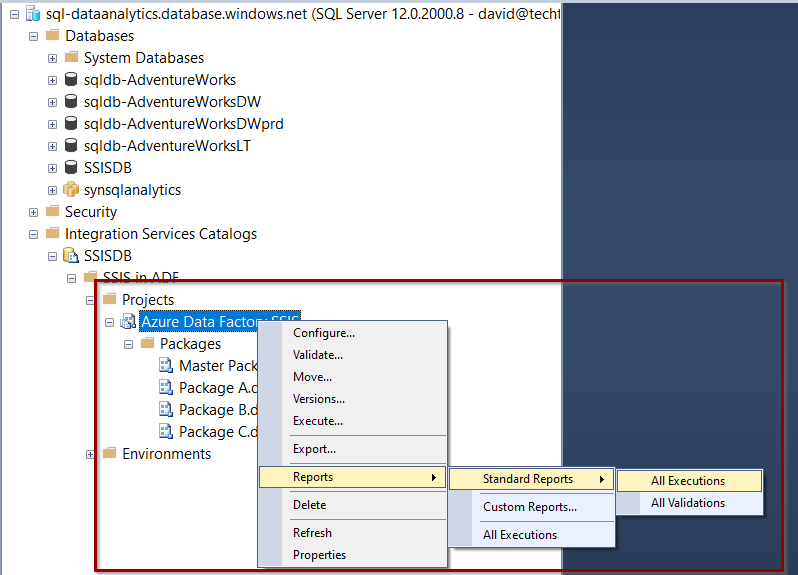
Task: Expand the SSISDB database node under Databases
Action: tap(52, 168)
